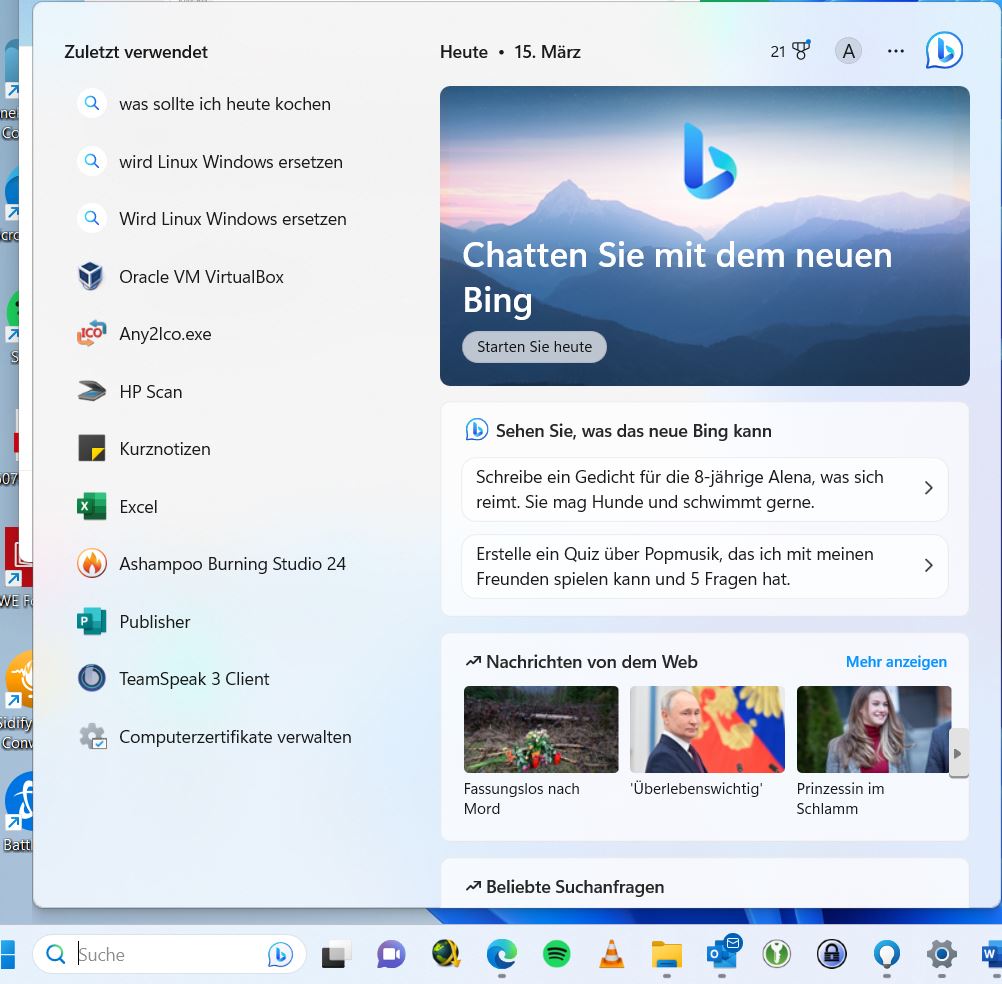The image size is (1002, 984).
Task: Open the light bulb tips app on taskbar
Action: pyautogui.click(x=886, y=955)
